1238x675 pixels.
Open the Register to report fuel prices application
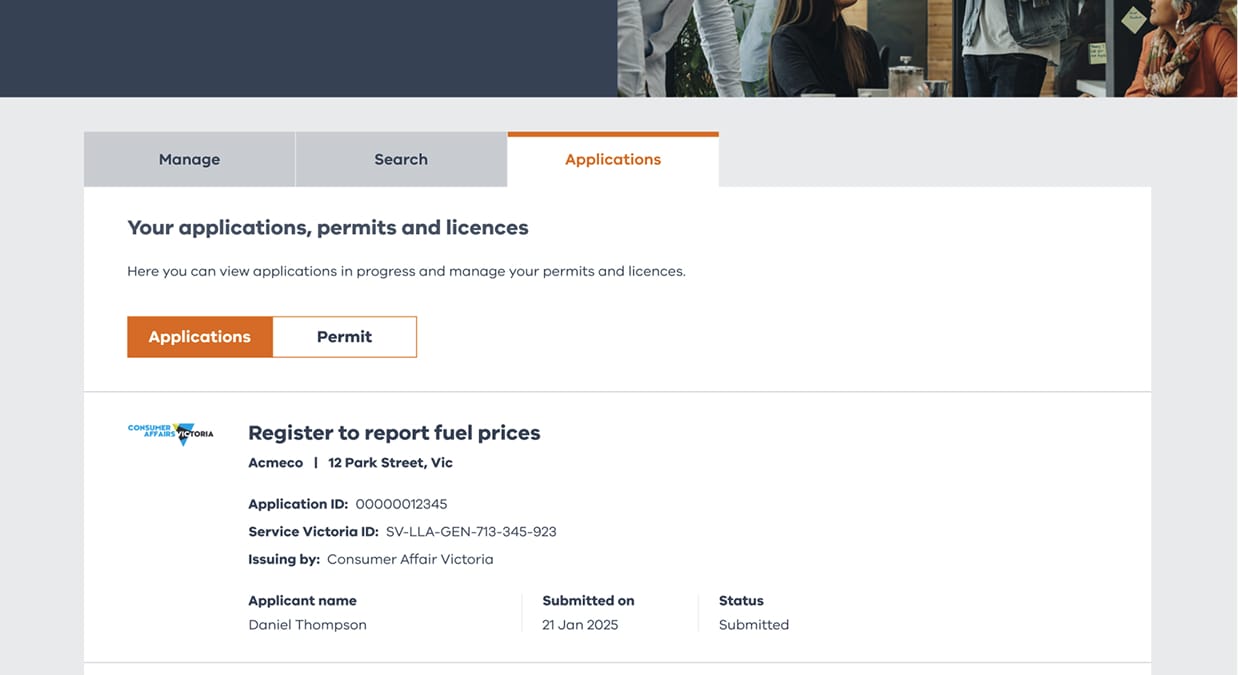[x=394, y=433]
